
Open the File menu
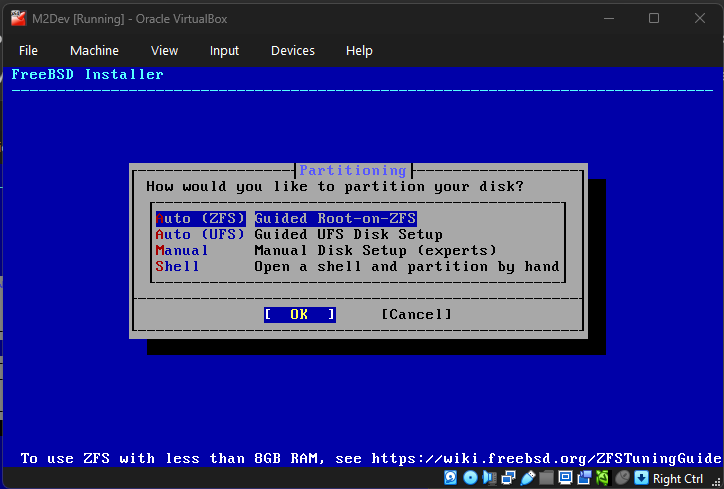28,51
